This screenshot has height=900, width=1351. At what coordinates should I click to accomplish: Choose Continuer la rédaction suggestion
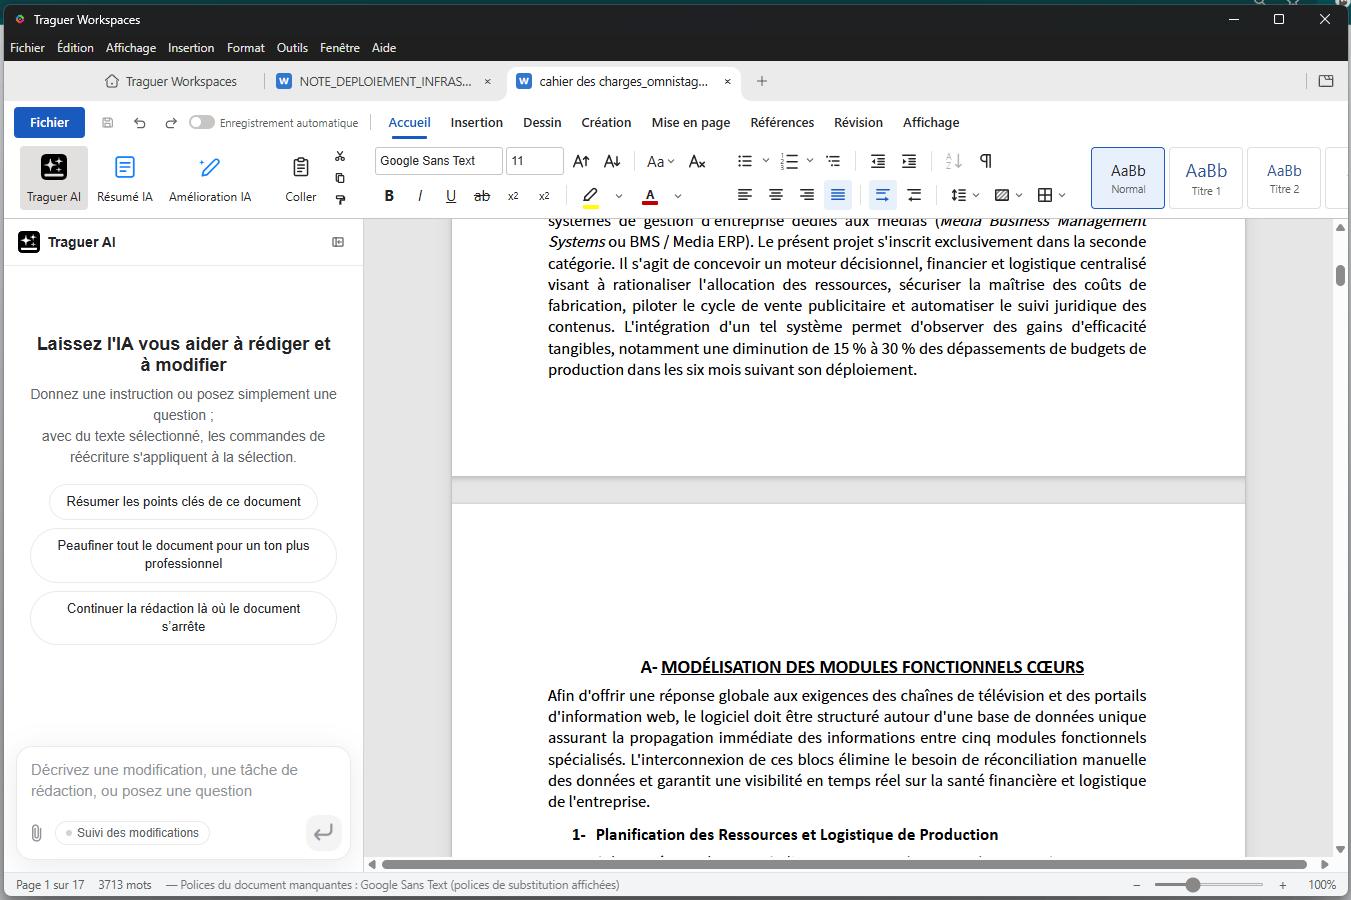(x=184, y=618)
